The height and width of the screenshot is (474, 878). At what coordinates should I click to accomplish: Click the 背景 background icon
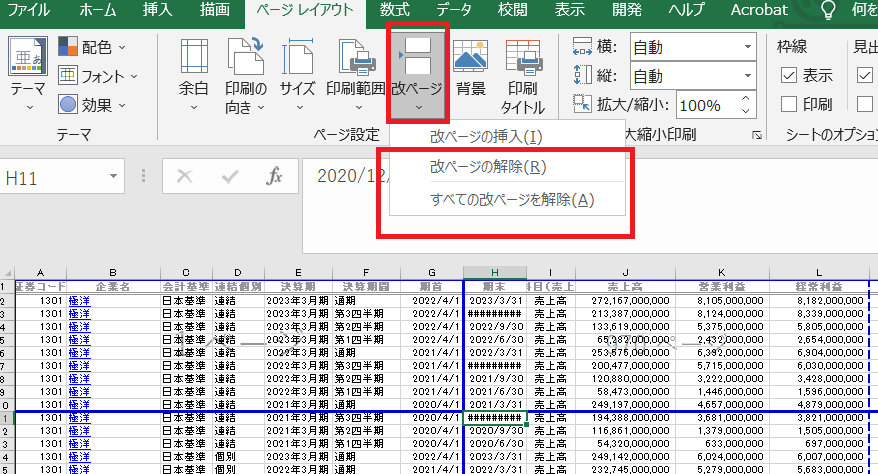pyautogui.click(x=470, y=57)
